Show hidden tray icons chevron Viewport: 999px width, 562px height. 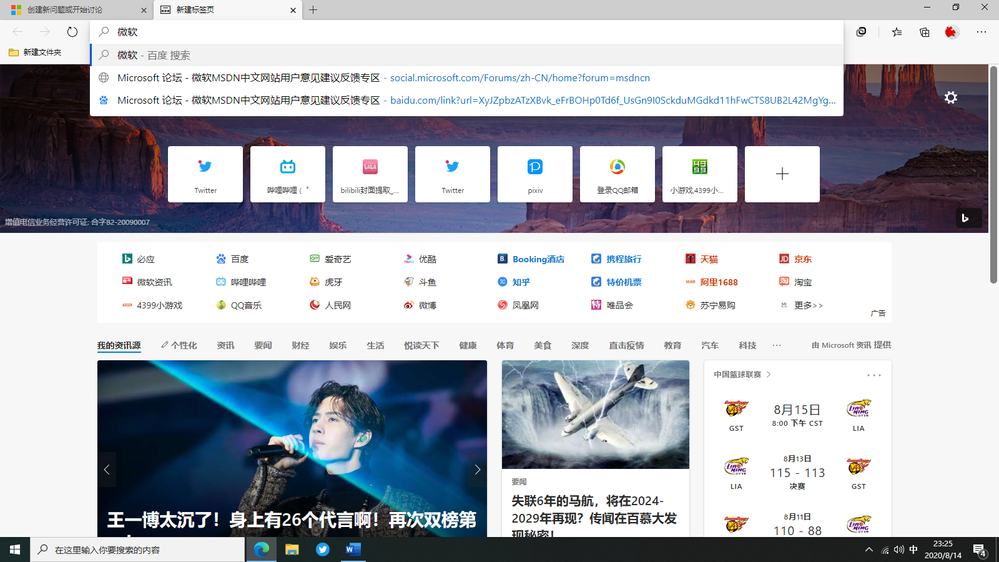(869, 549)
